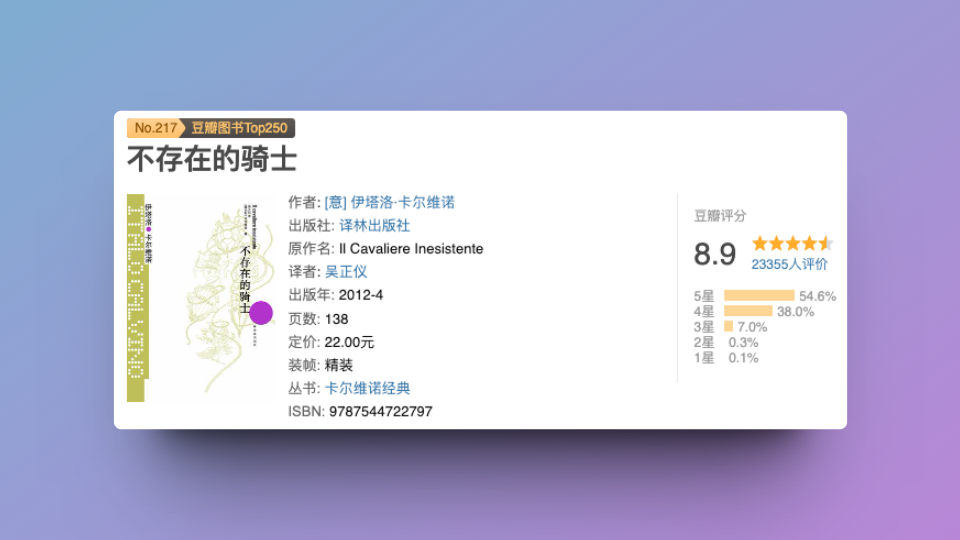960x540 pixels.
Task: Click the 豆瓣评分 heading
Action: pyautogui.click(x=720, y=216)
